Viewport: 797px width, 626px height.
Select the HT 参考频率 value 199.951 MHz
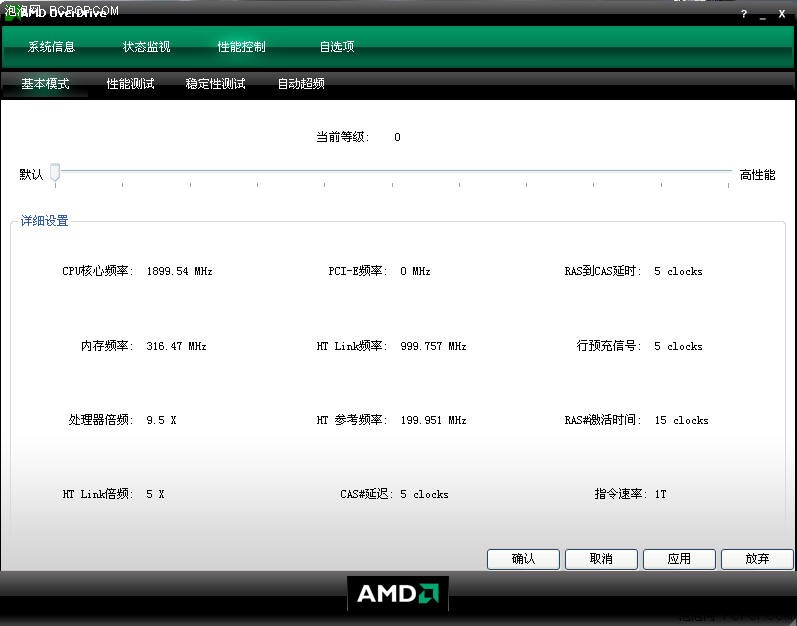coord(433,420)
